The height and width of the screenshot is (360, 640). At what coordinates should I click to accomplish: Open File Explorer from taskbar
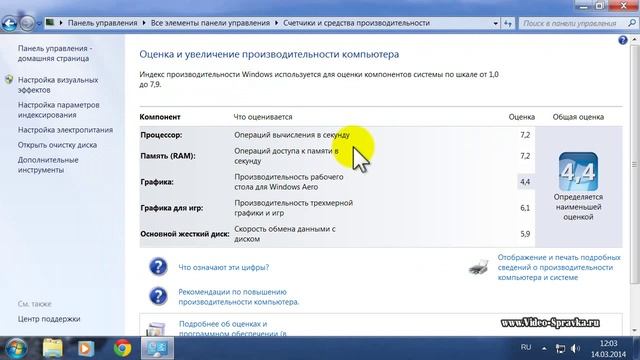[x=53, y=348]
